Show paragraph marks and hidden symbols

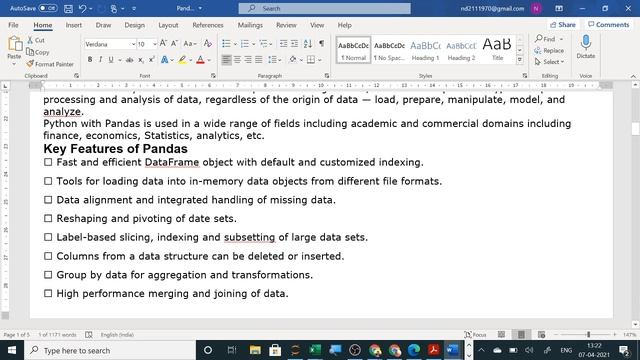[322, 44]
